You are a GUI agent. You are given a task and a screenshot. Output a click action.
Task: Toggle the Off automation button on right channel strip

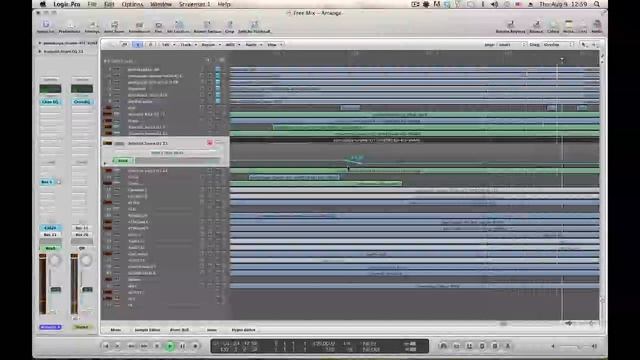pos(82,248)
